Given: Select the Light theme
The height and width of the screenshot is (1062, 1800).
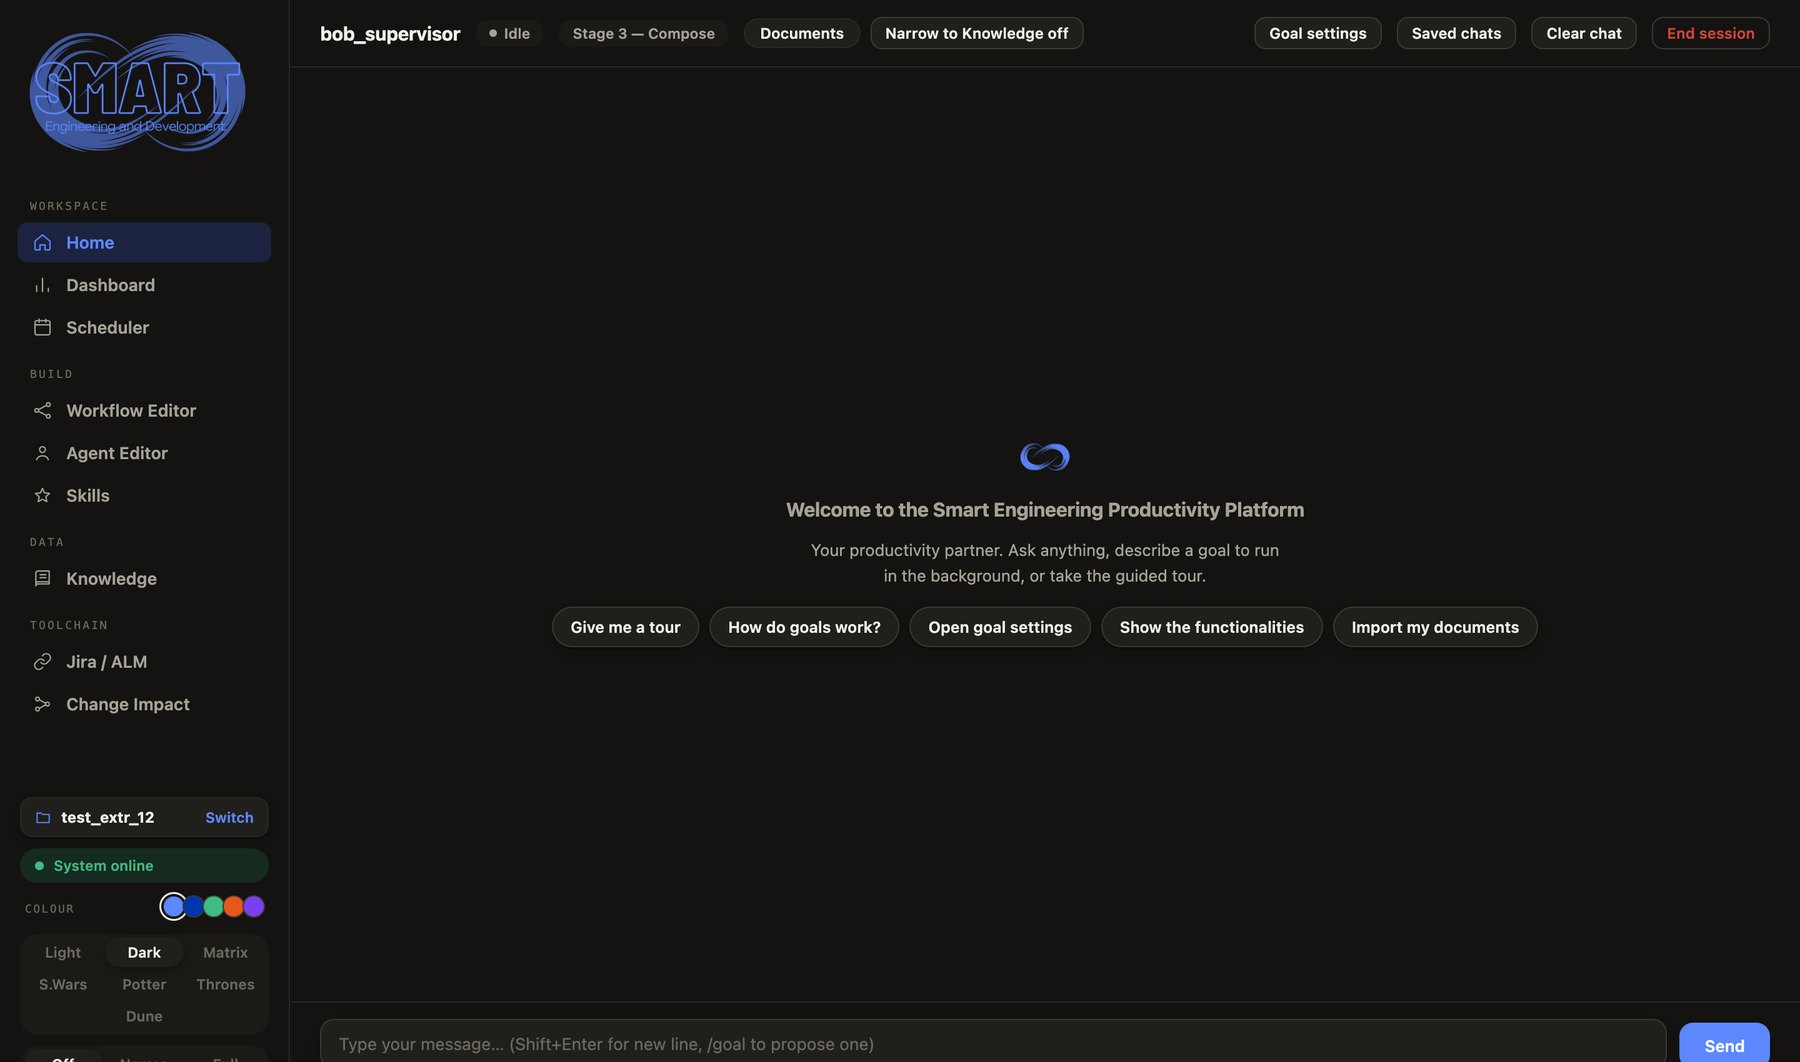Looking at the screenshot, I should point(63,953).
